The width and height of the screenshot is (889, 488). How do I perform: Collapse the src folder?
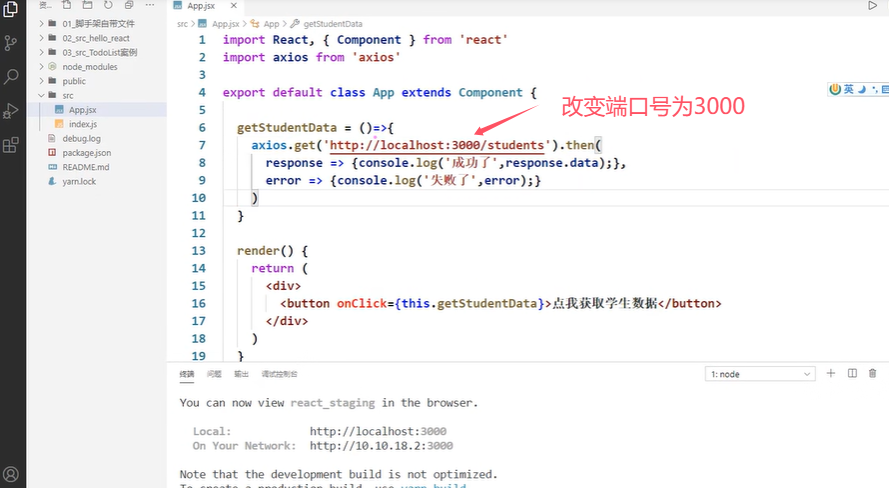point(96,95)
